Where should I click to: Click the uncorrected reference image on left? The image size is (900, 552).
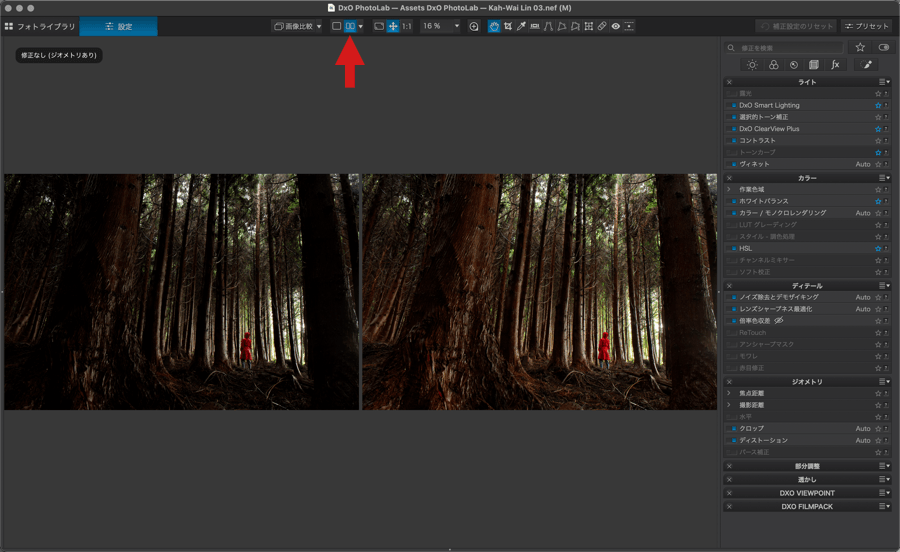point(181,292)
